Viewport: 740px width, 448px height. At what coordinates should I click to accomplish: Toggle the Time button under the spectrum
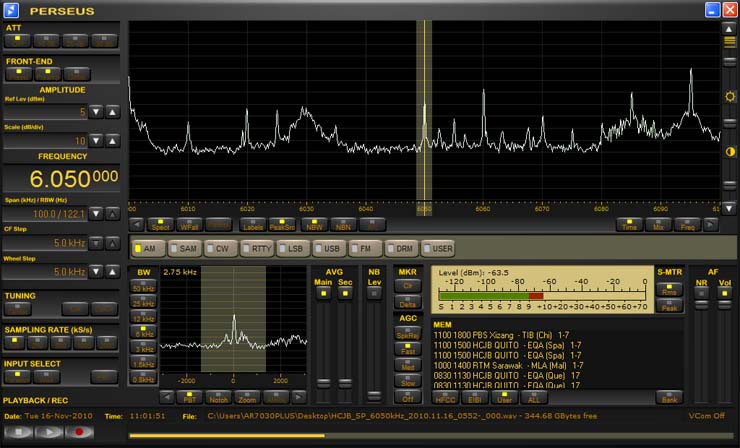click(630, 225)
